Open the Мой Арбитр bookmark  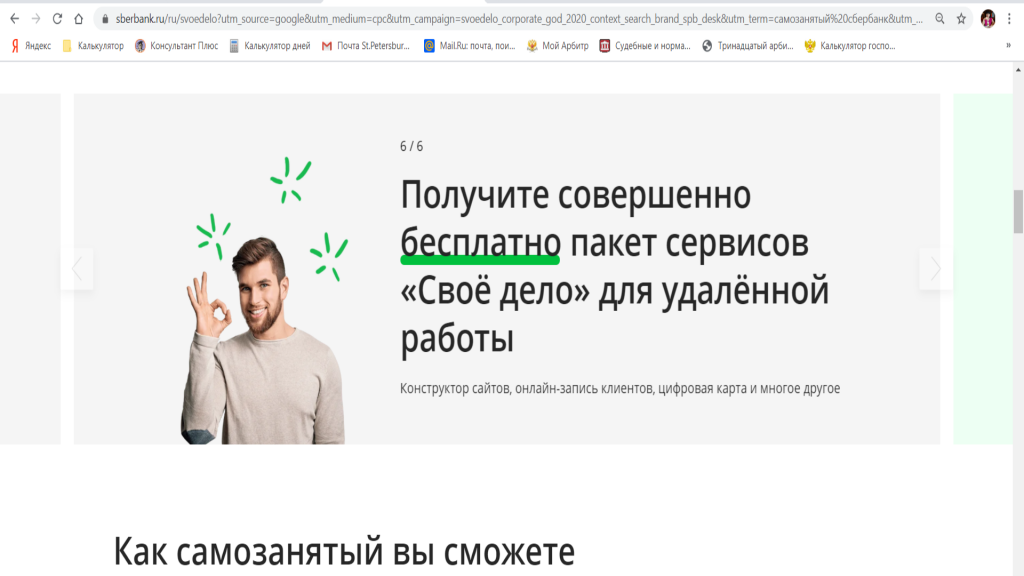(558, 45)
